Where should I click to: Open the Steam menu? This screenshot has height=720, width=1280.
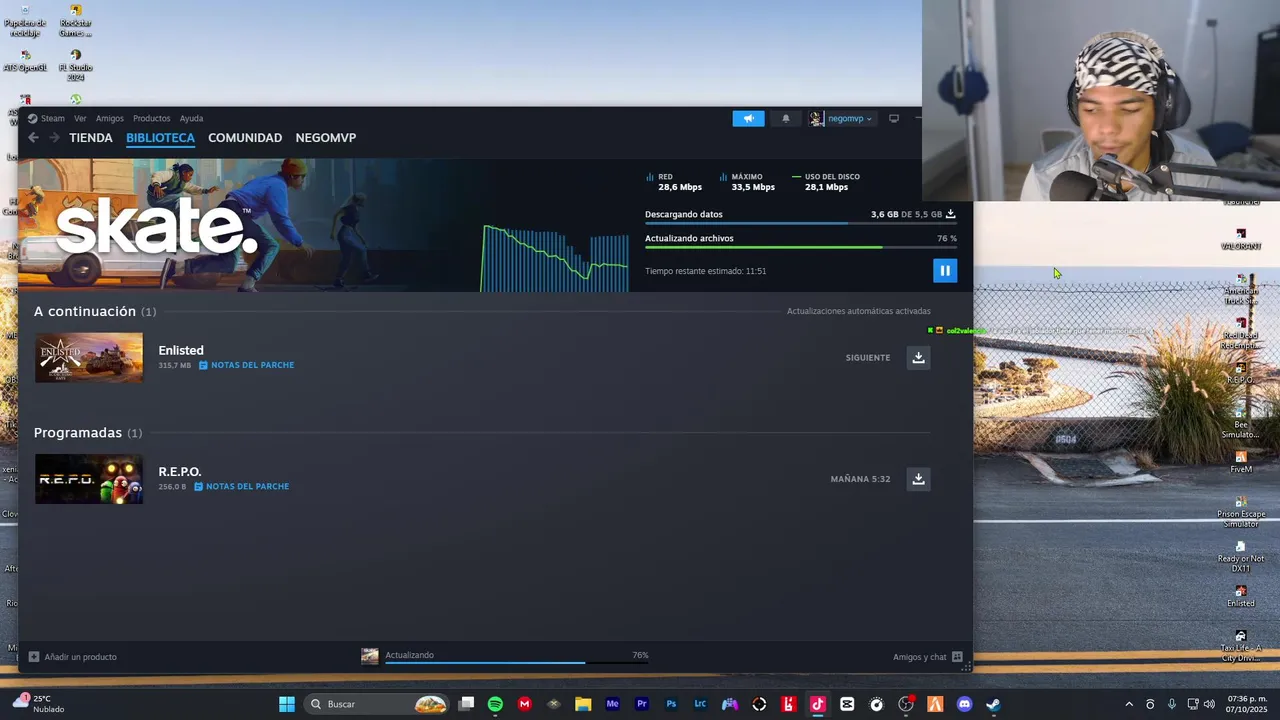(46, 118)
